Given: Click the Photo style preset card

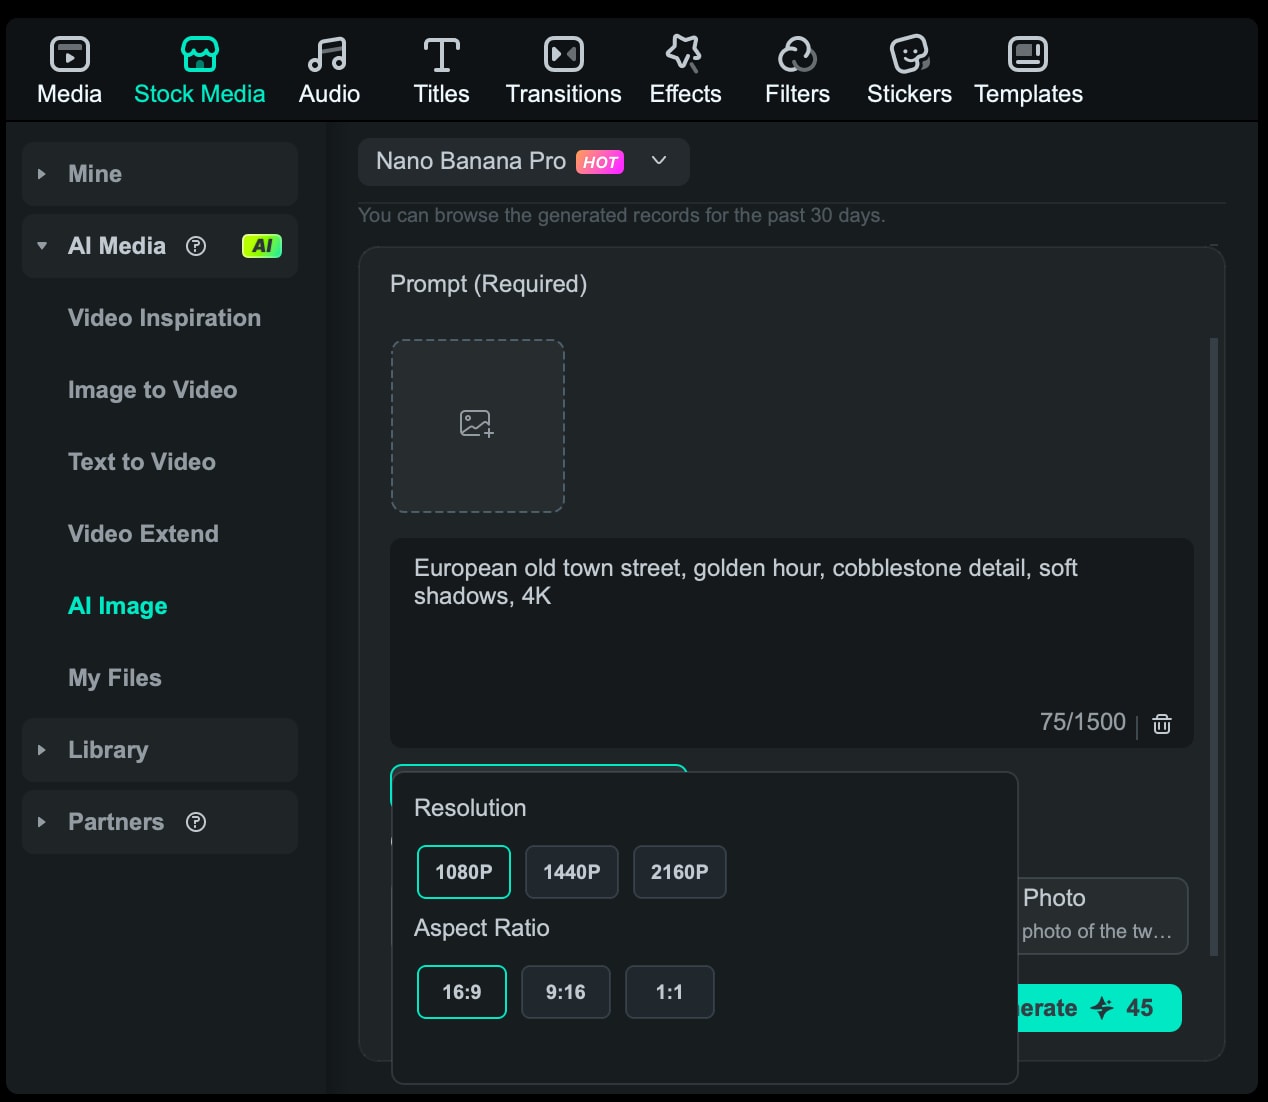Looking at the screenshot, I should [1103, 916].
